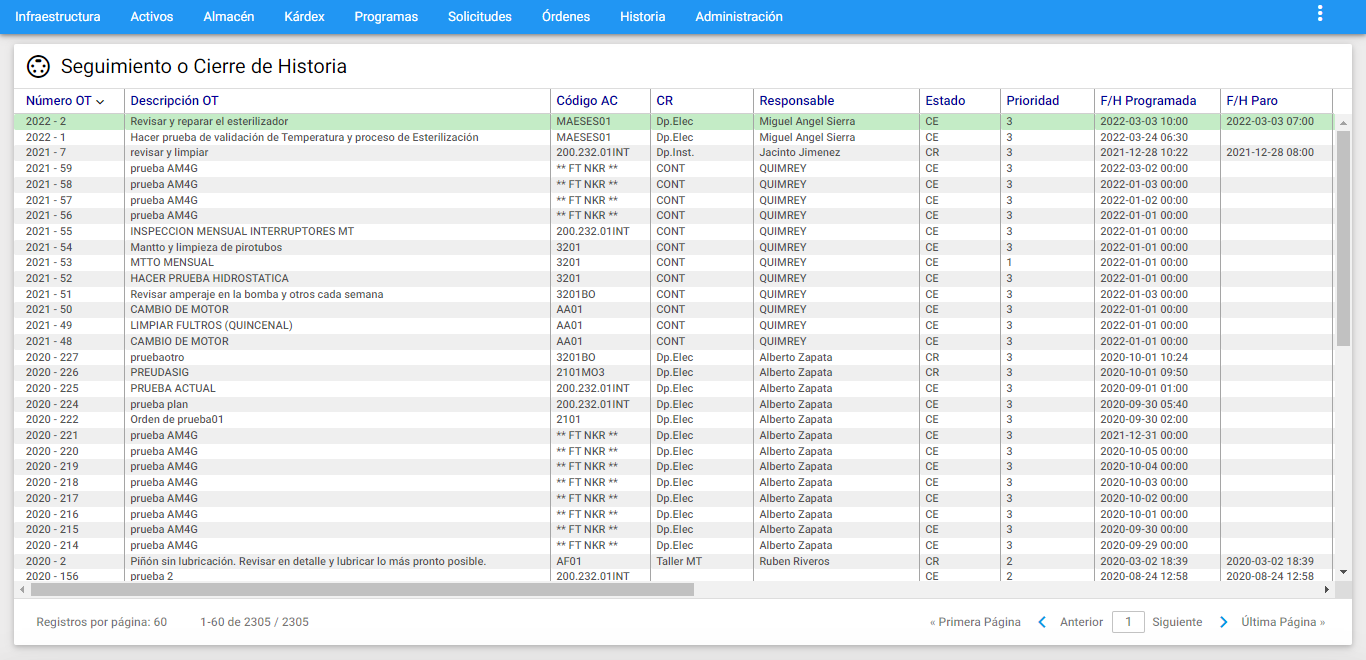The width and height of the screenshot is (1366, 660).
Task: Click the scroll-left arrow of the horizontal scrollbar
Action: 22,590
